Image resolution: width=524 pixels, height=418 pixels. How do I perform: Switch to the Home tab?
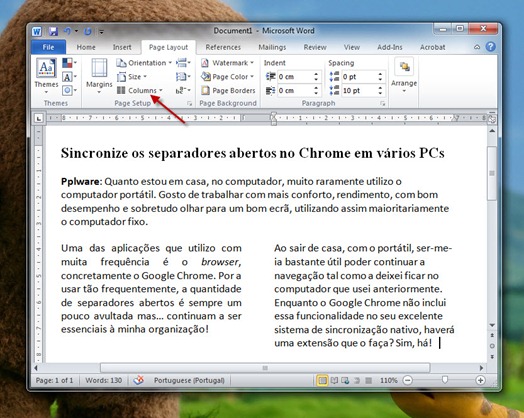coord(86,47)
